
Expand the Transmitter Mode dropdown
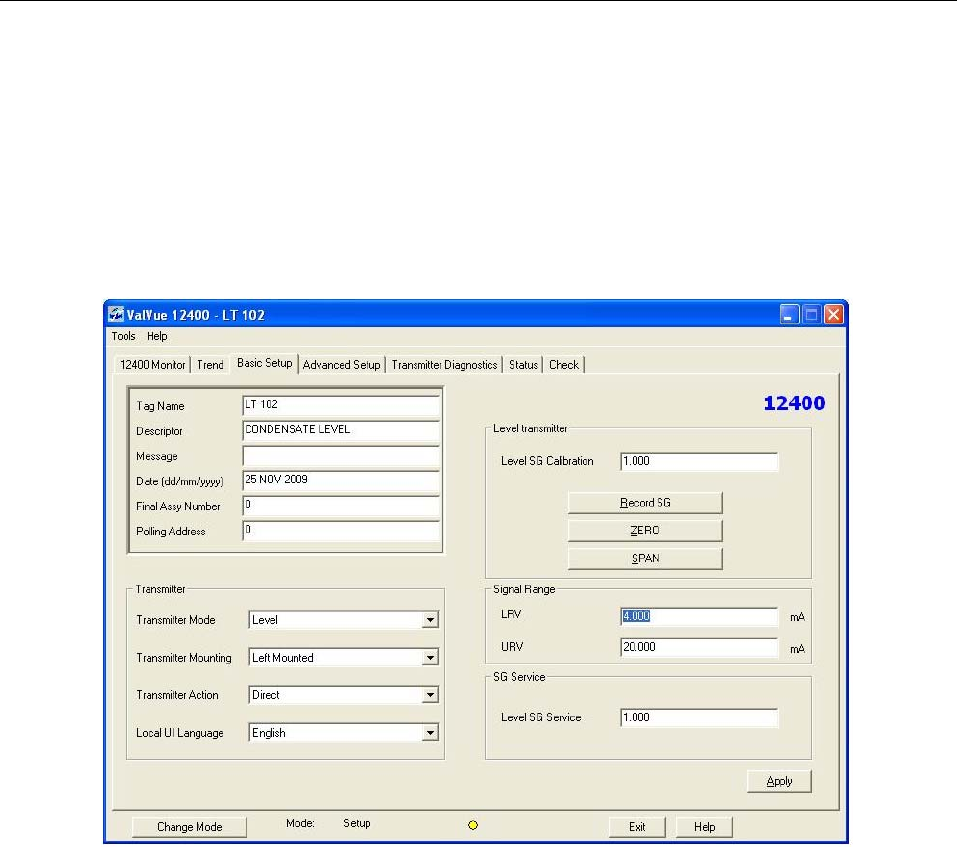pos(430,620)
